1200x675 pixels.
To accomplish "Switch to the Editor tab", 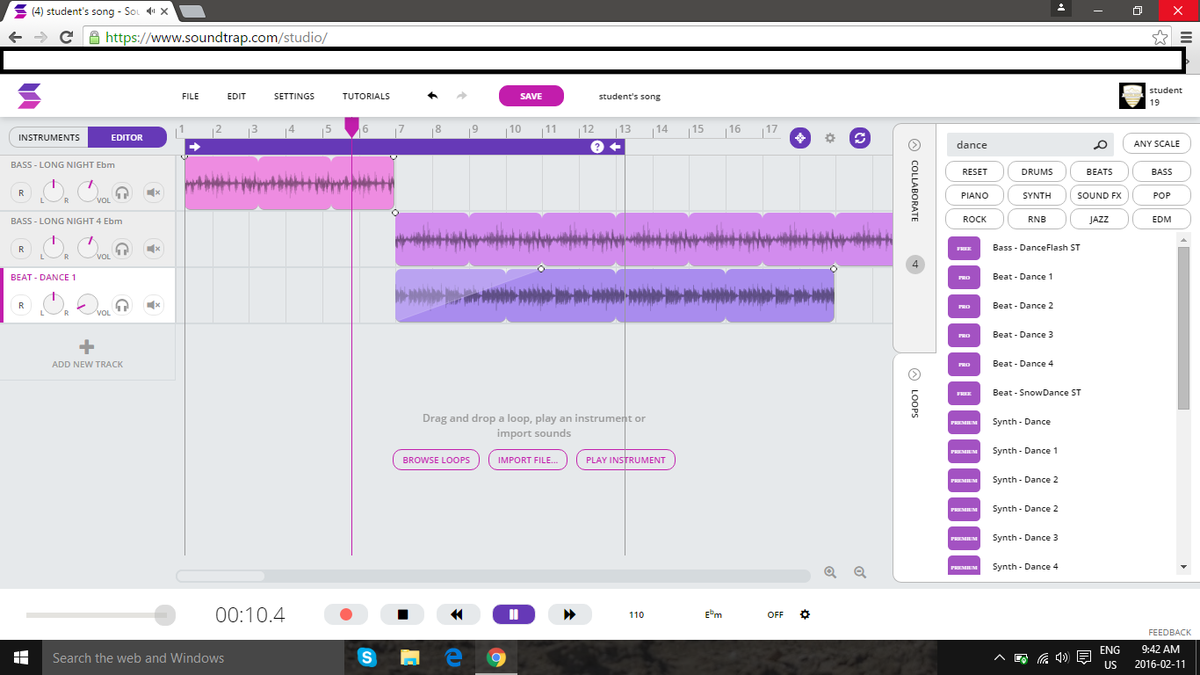I will point(127,137).
